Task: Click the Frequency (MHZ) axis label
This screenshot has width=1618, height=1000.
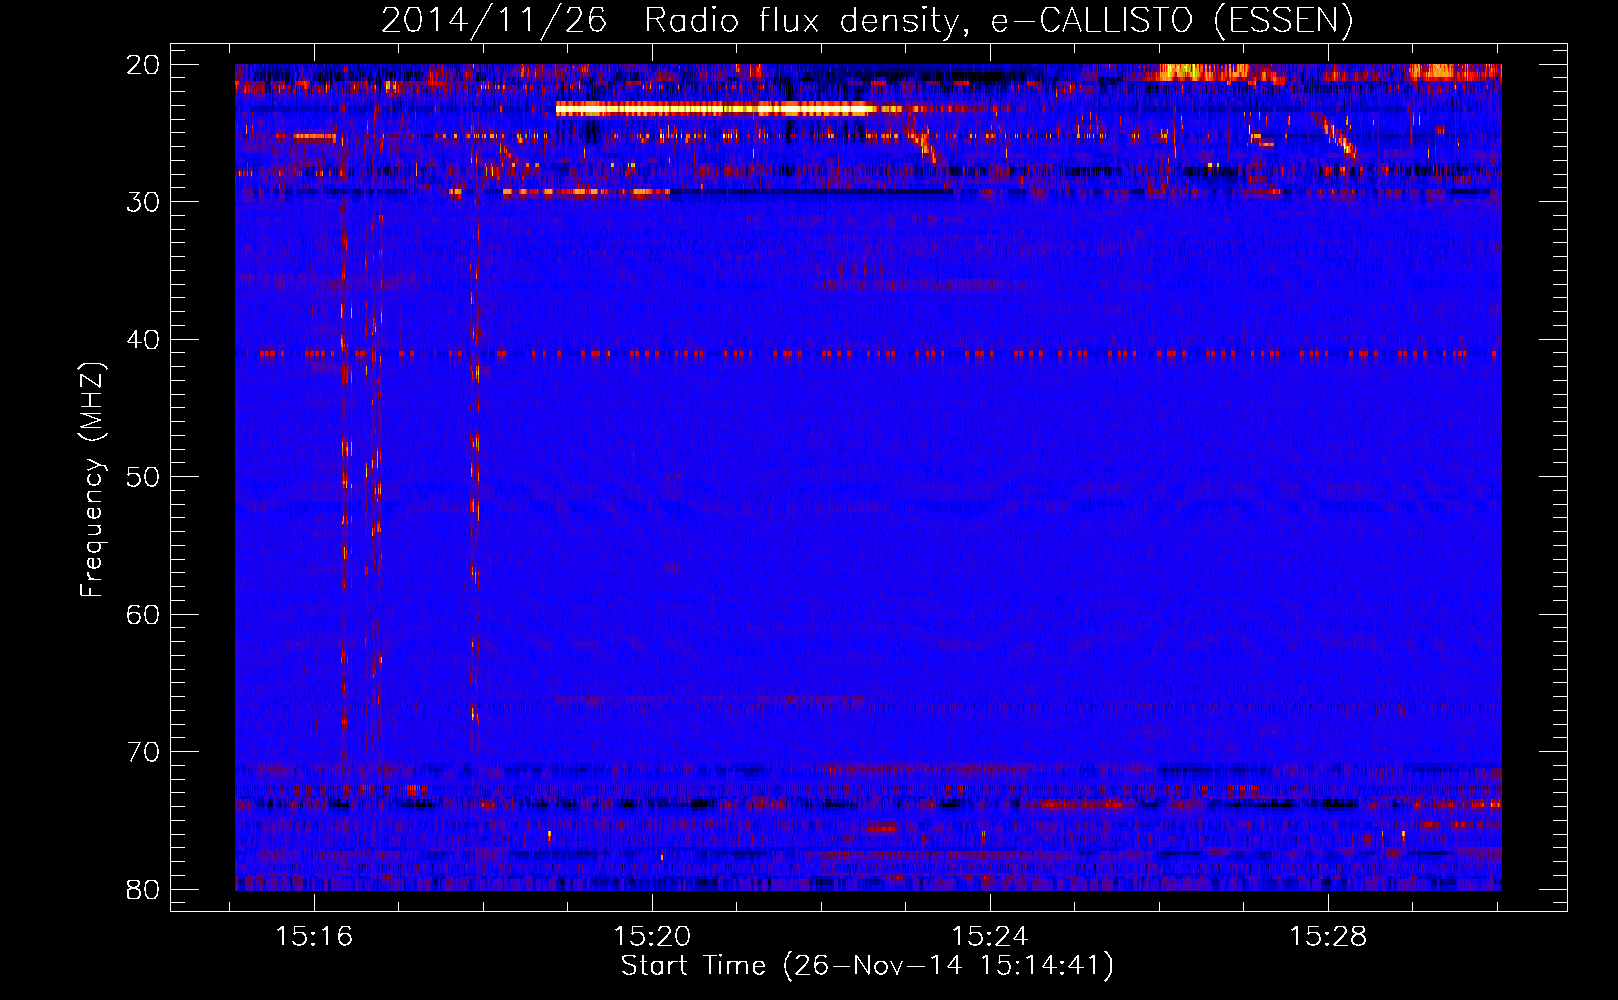Action: pyautogui.click(x=92, y=479)
